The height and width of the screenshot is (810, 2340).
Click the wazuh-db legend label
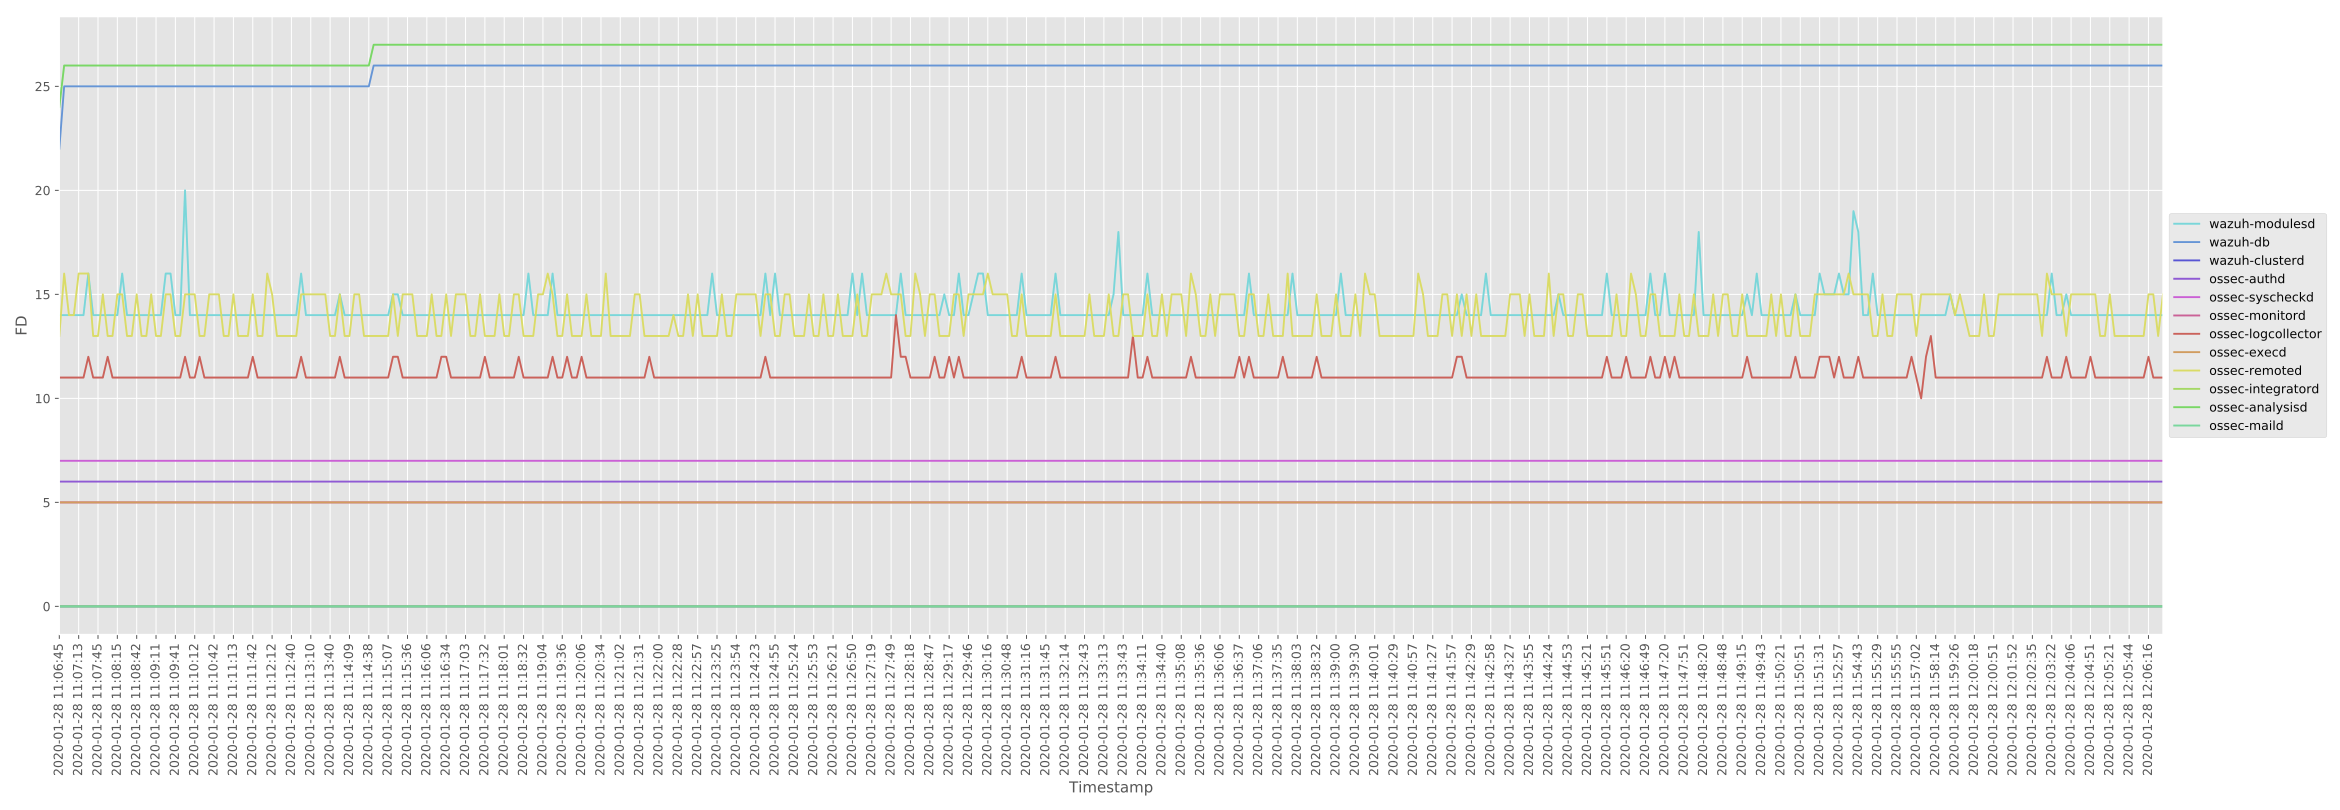coord(2239,242)
